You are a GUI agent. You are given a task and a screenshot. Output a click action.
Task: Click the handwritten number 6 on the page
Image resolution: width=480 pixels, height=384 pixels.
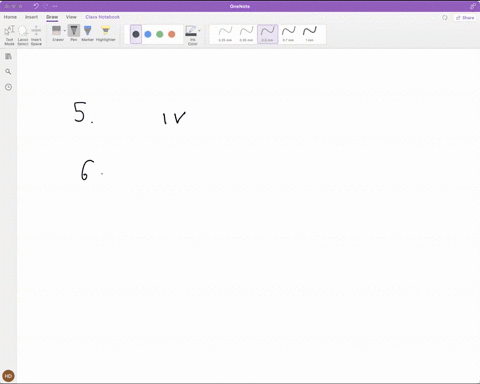[88, 170]
